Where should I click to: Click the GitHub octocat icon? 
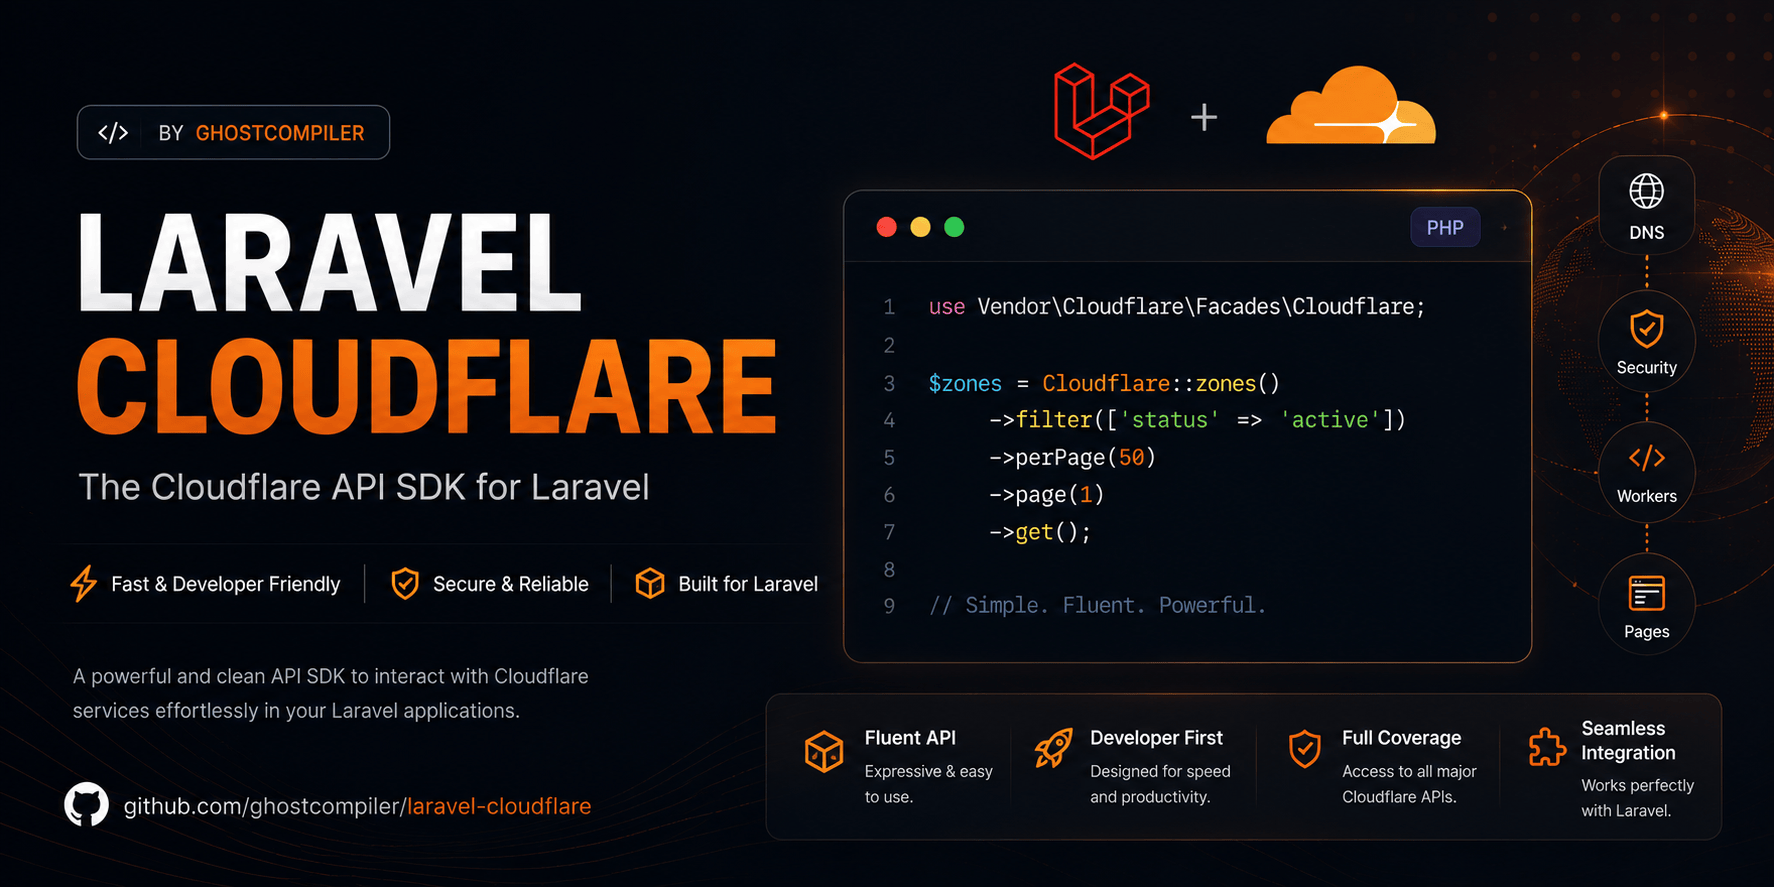pyautogui.click(x=86, y=804)
